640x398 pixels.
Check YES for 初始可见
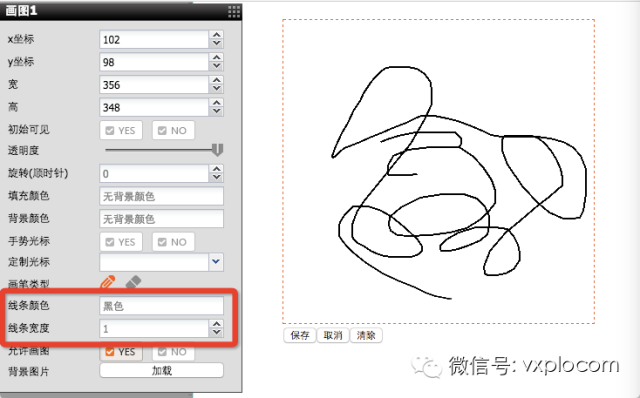pos(121,130)
